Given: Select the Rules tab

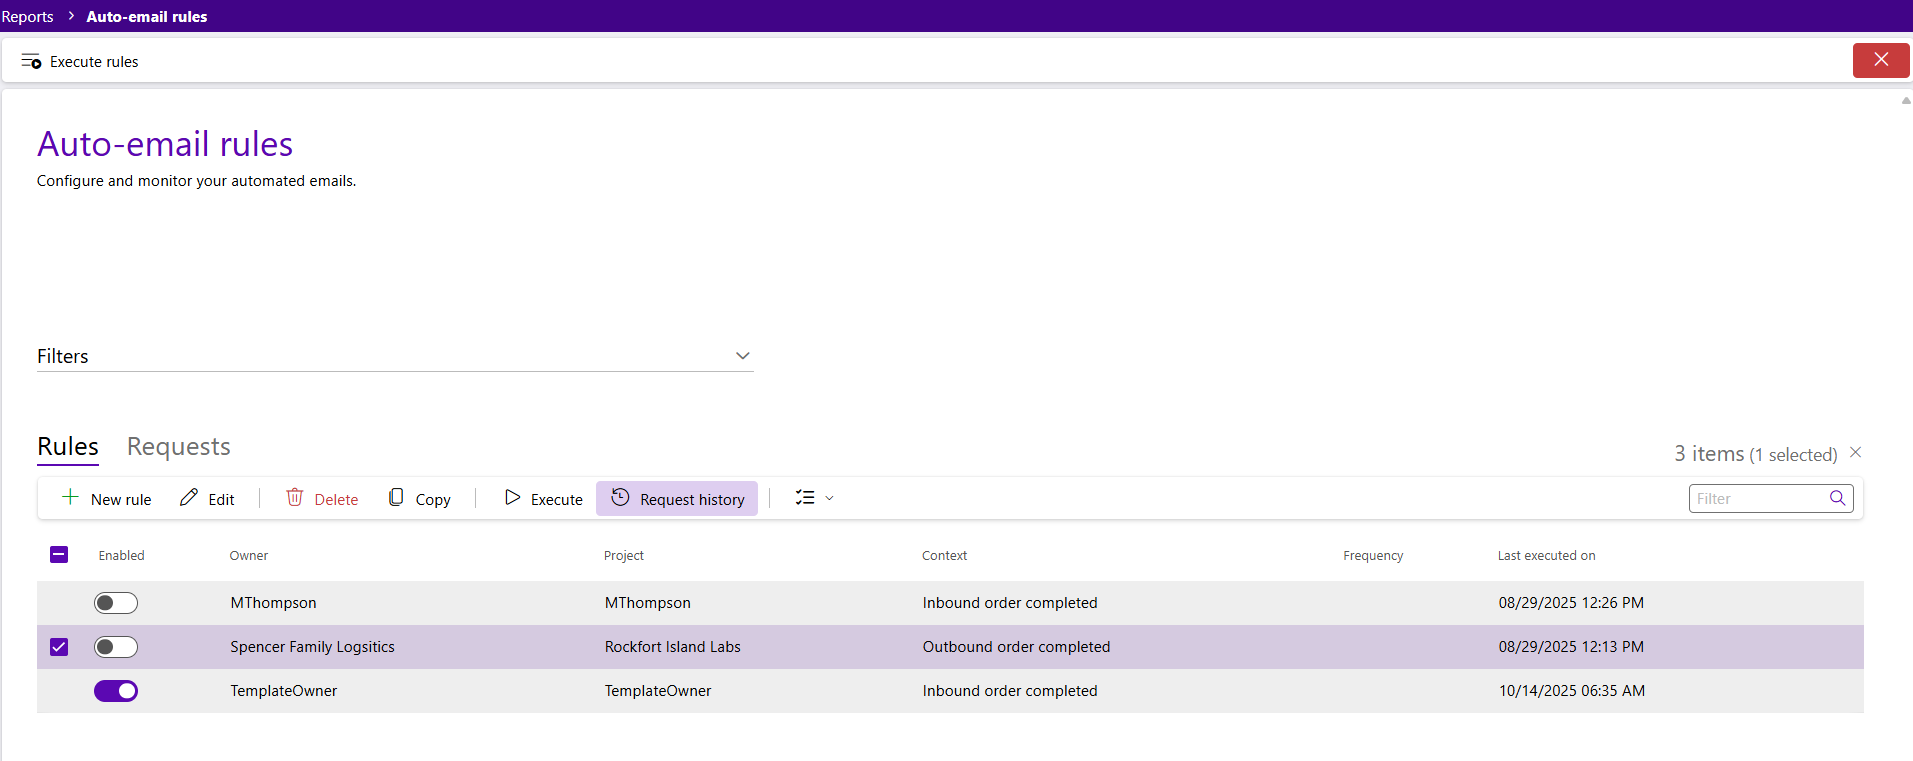Looking at the screenshot, I should [68, 447].
